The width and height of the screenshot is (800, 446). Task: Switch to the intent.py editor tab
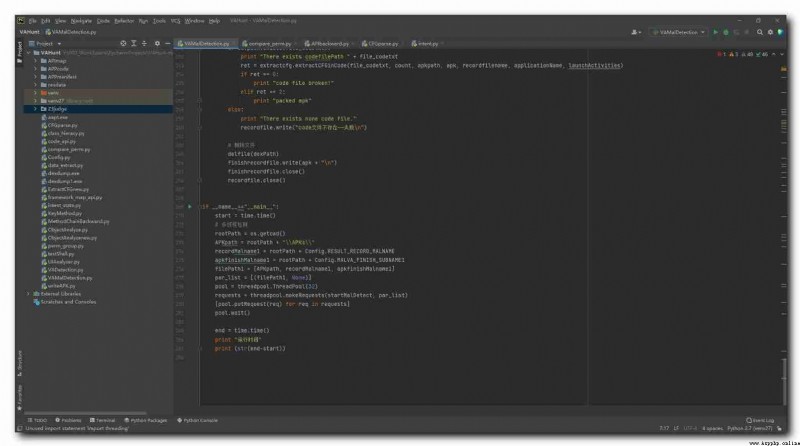coord(427,44)
